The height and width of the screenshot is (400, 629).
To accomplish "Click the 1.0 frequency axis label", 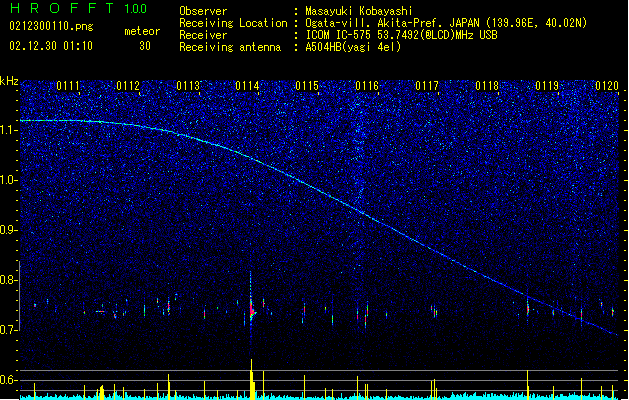I will [9, 180].
